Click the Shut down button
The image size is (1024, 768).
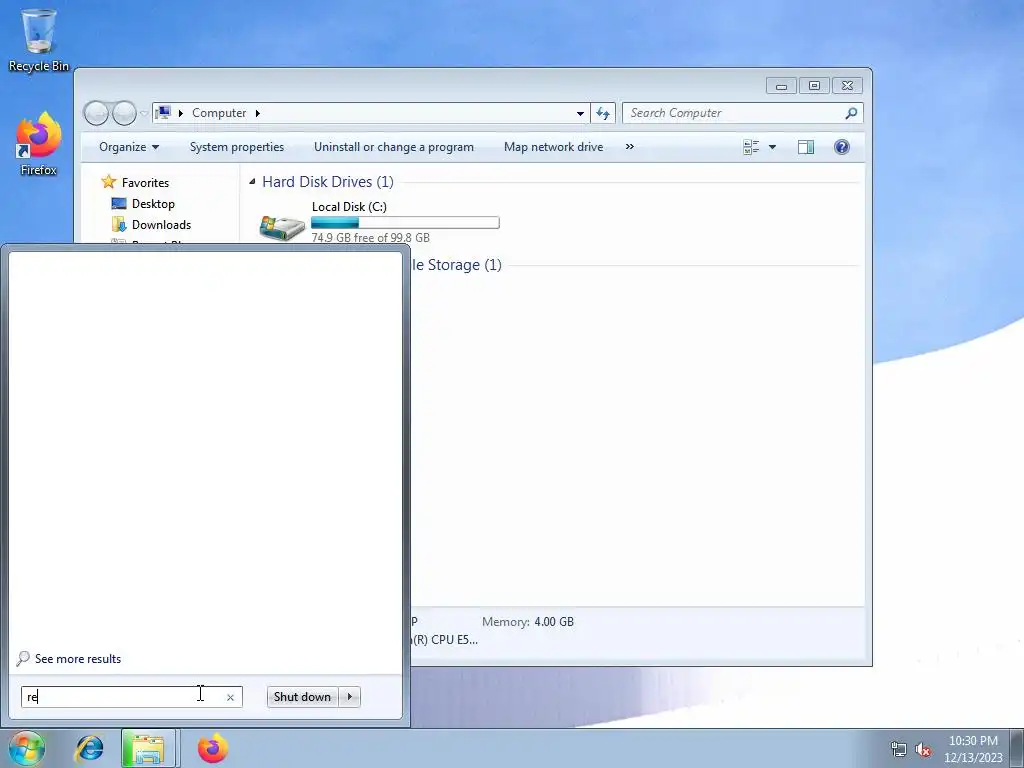302,697
